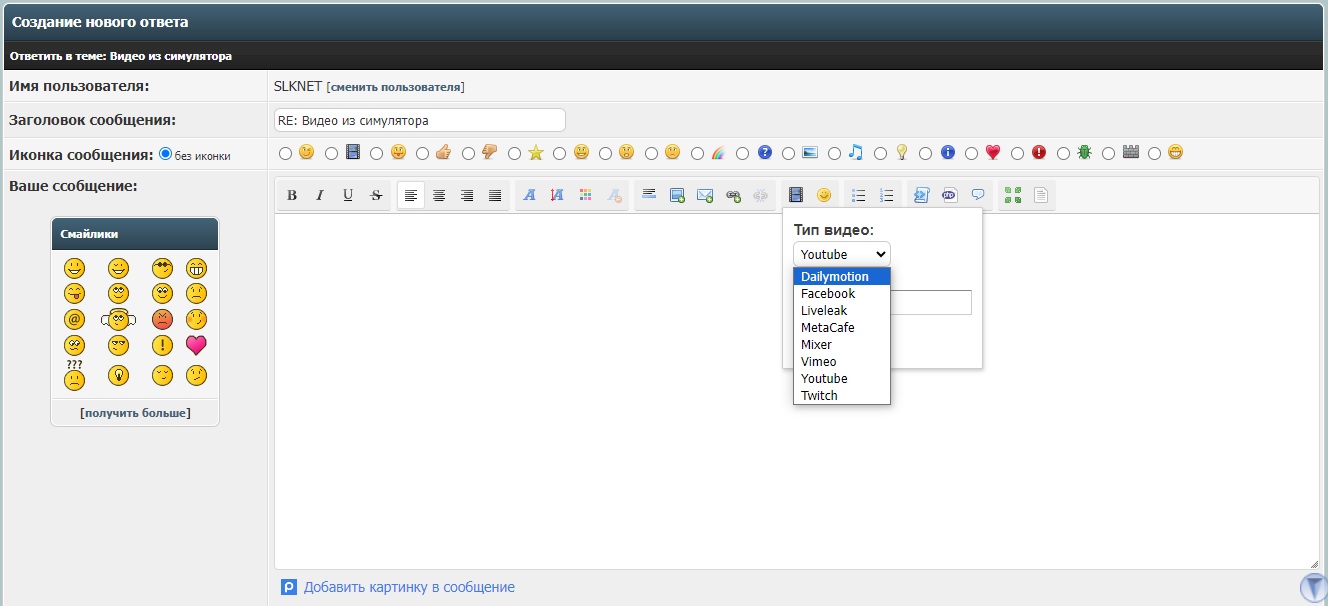Viewport: 1328px width, 606px height.
Task: Open the Youtube video type dropdown
Action: pyautogui.click(x=841, y=254)
